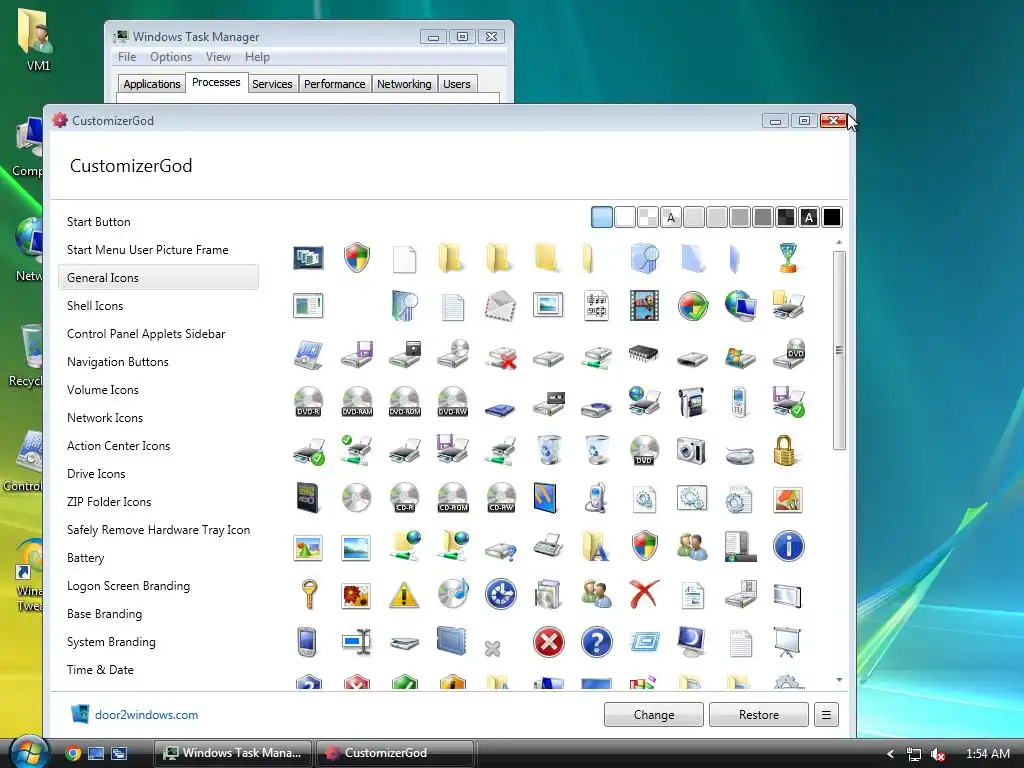
Task: Select the open envelope mail icon
Action: (x=500, y=306)
